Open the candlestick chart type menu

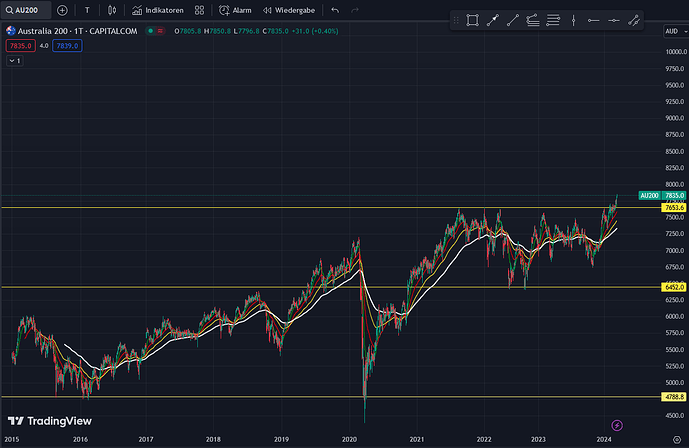(x=112, y=10)
